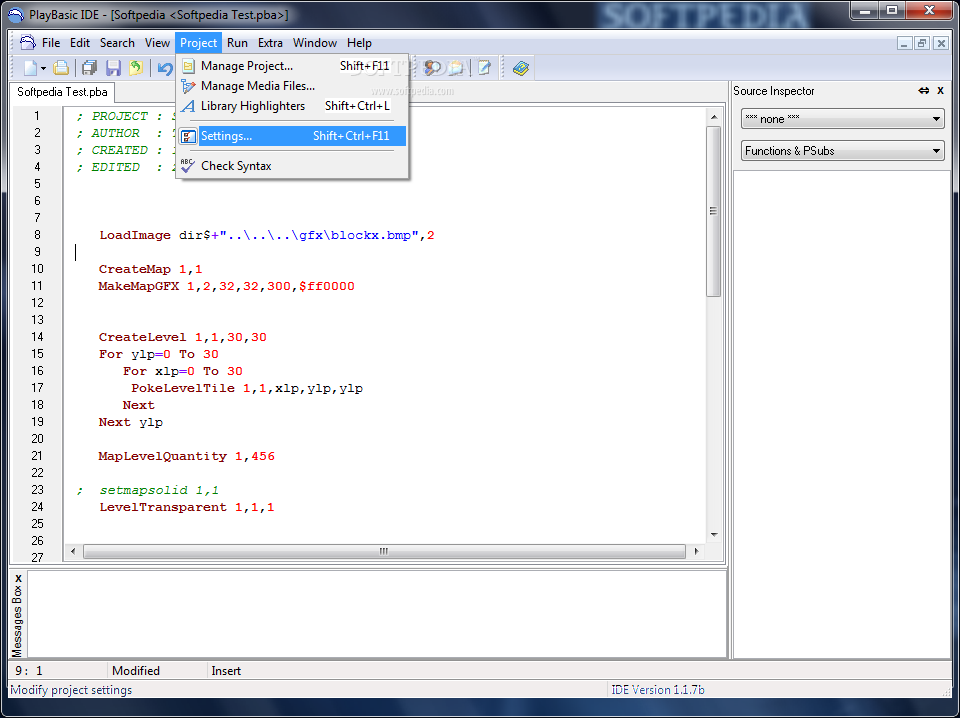Open the Search menu
This screenshot has width=960, height=718.
point(117,43)
